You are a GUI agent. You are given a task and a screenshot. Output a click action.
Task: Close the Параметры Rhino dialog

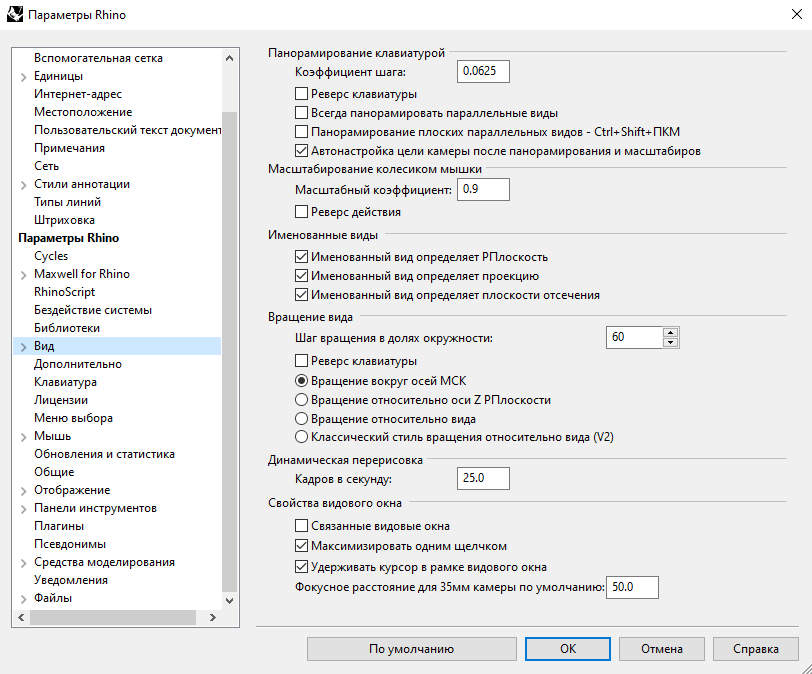coord(797,14)
